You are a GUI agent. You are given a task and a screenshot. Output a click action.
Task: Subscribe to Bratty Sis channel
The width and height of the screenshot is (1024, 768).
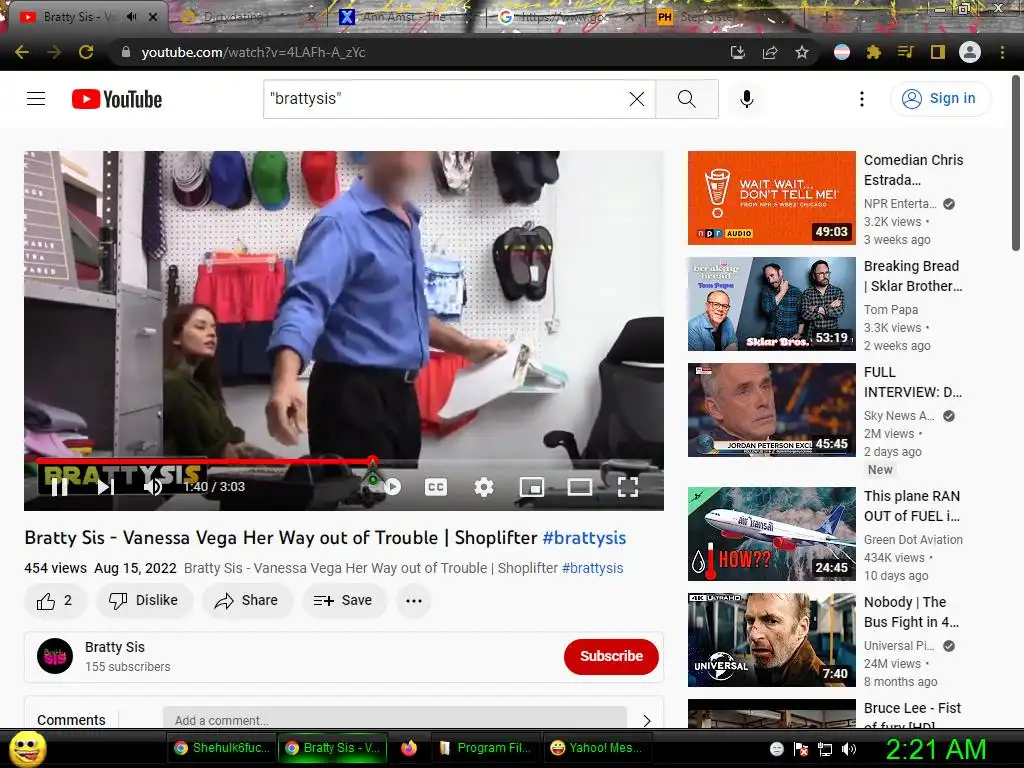pyautogui.click(x=611, y=656)
